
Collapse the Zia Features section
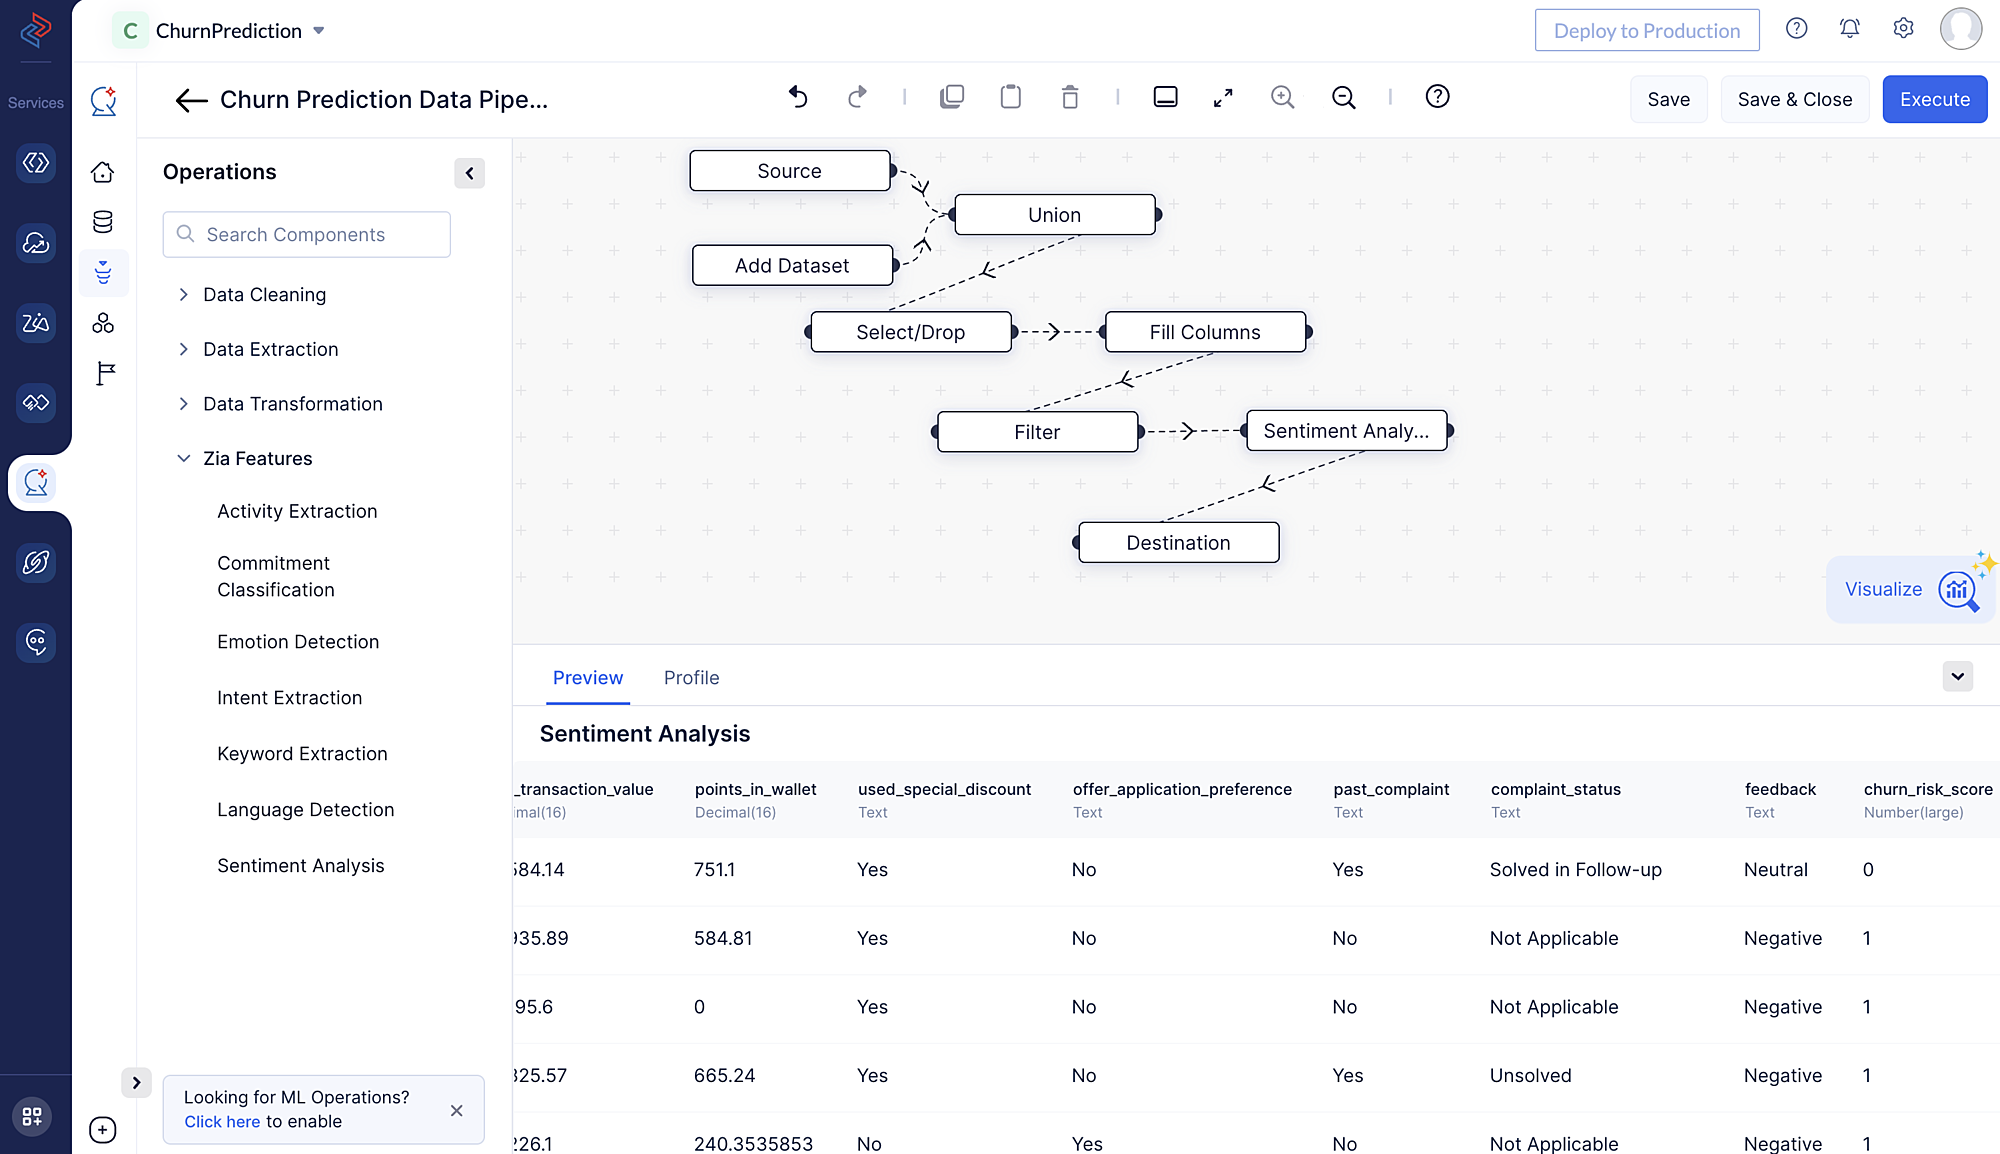pos(184,457)
